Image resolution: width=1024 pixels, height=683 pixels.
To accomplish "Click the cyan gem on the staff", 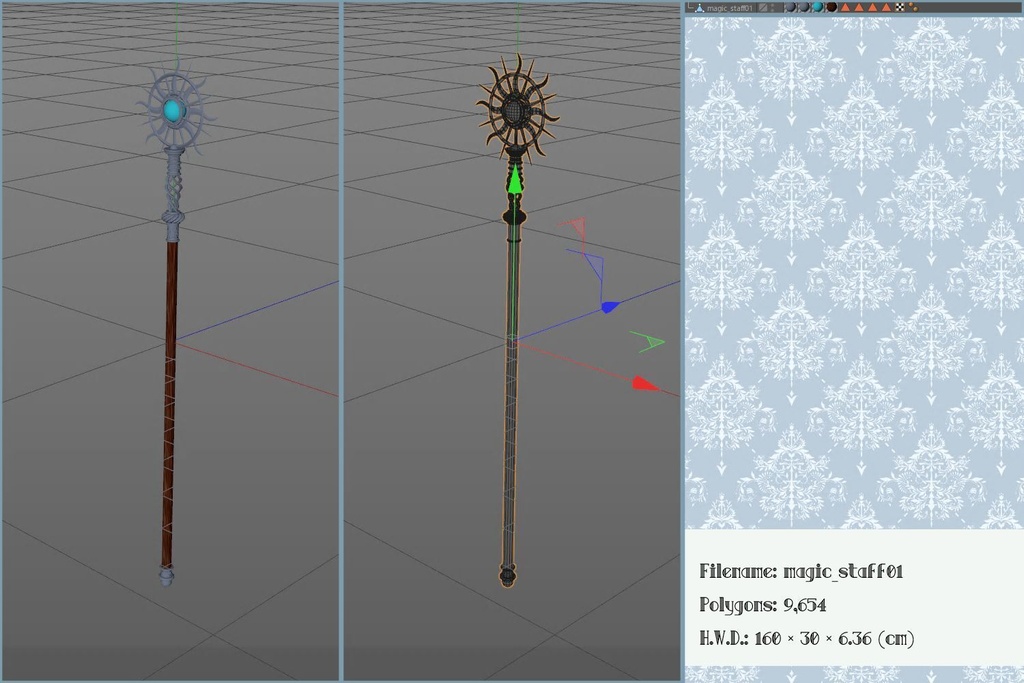I will 172,110.
